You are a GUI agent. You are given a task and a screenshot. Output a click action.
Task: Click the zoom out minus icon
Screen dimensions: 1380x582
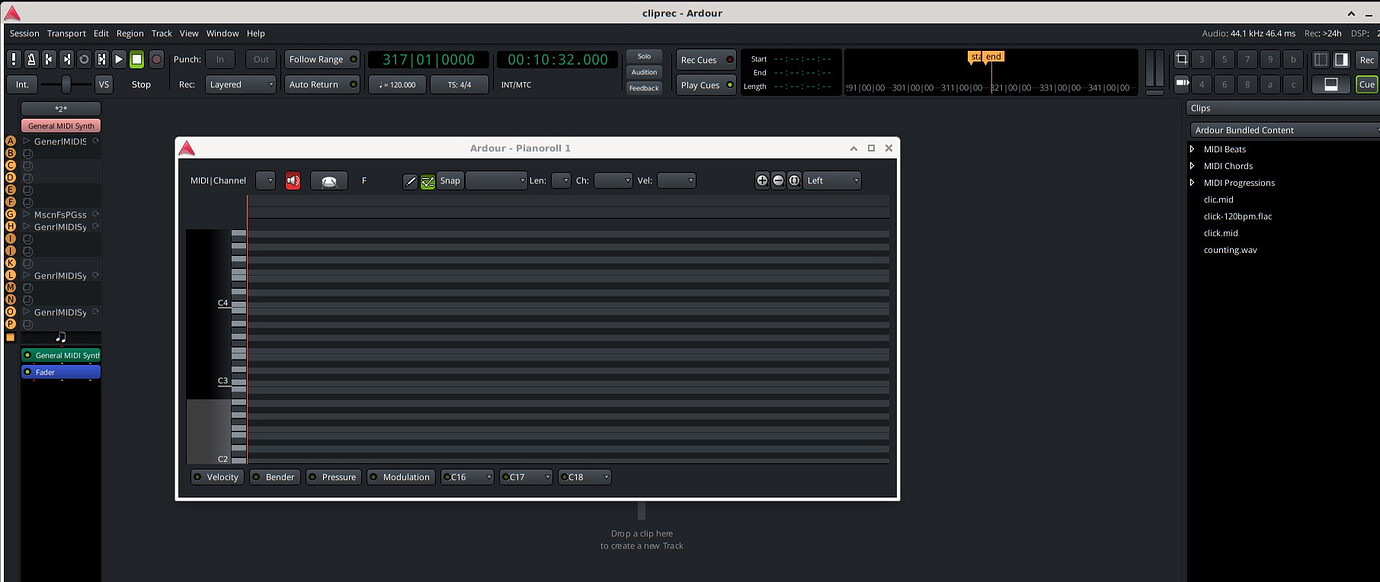tap(778, 181)
